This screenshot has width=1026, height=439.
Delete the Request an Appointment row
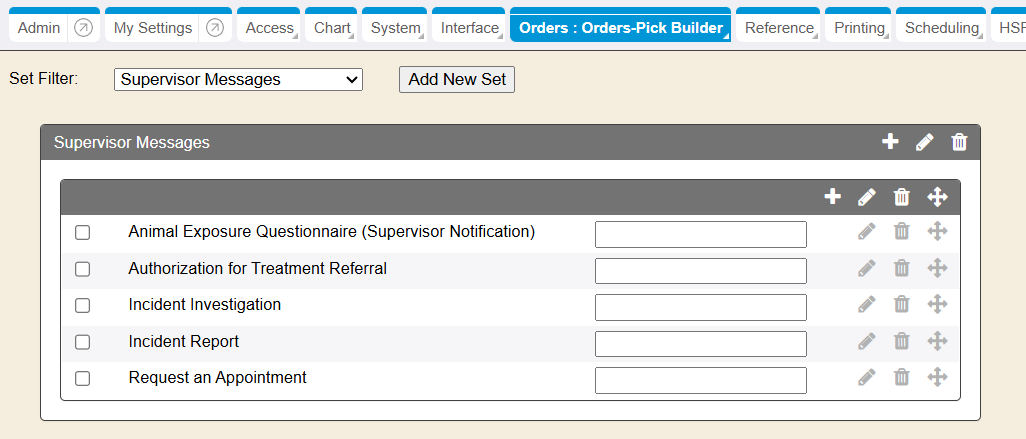pyautogui.click(x=901, y=377)
